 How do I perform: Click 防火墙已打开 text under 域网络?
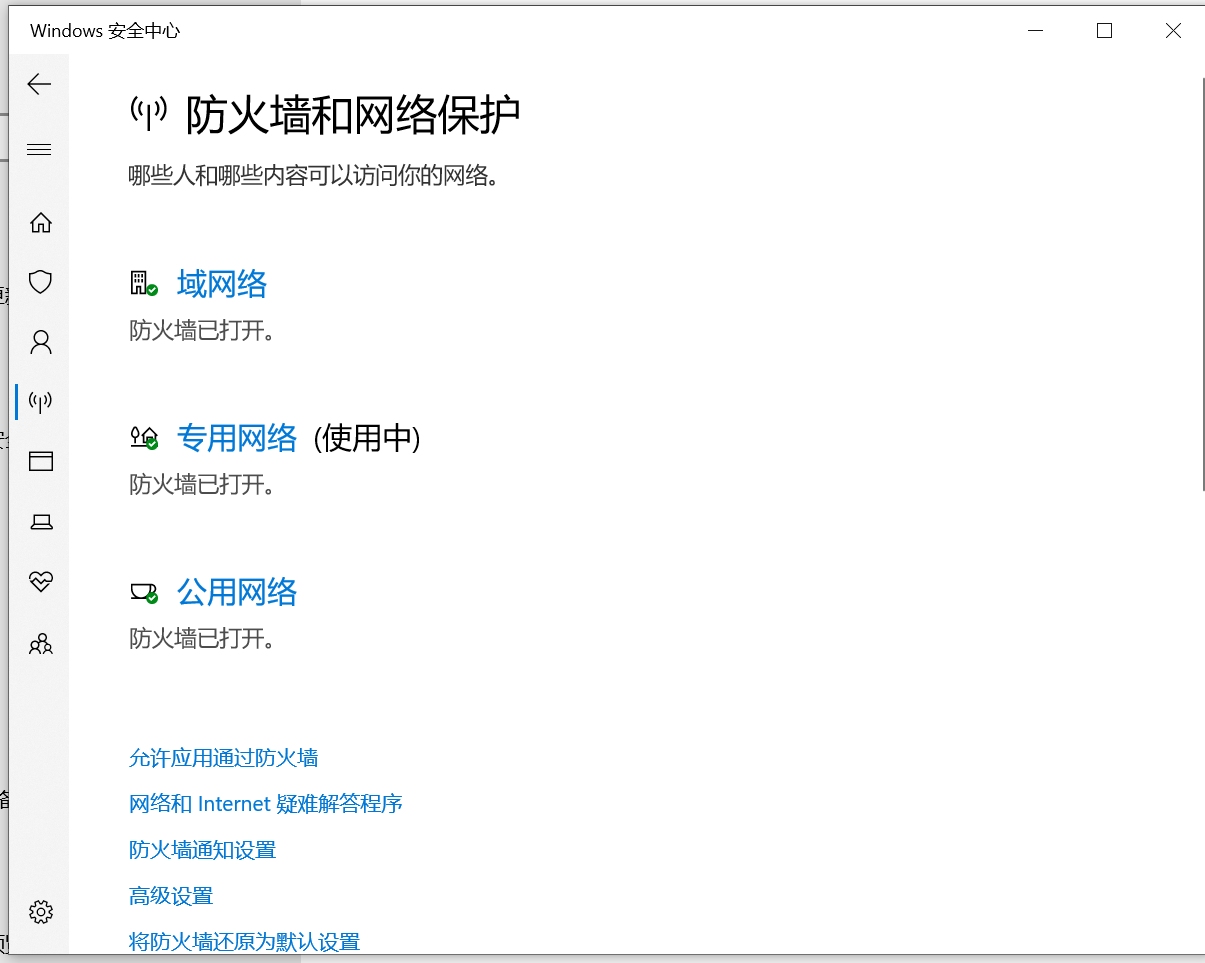pos(202,331)
